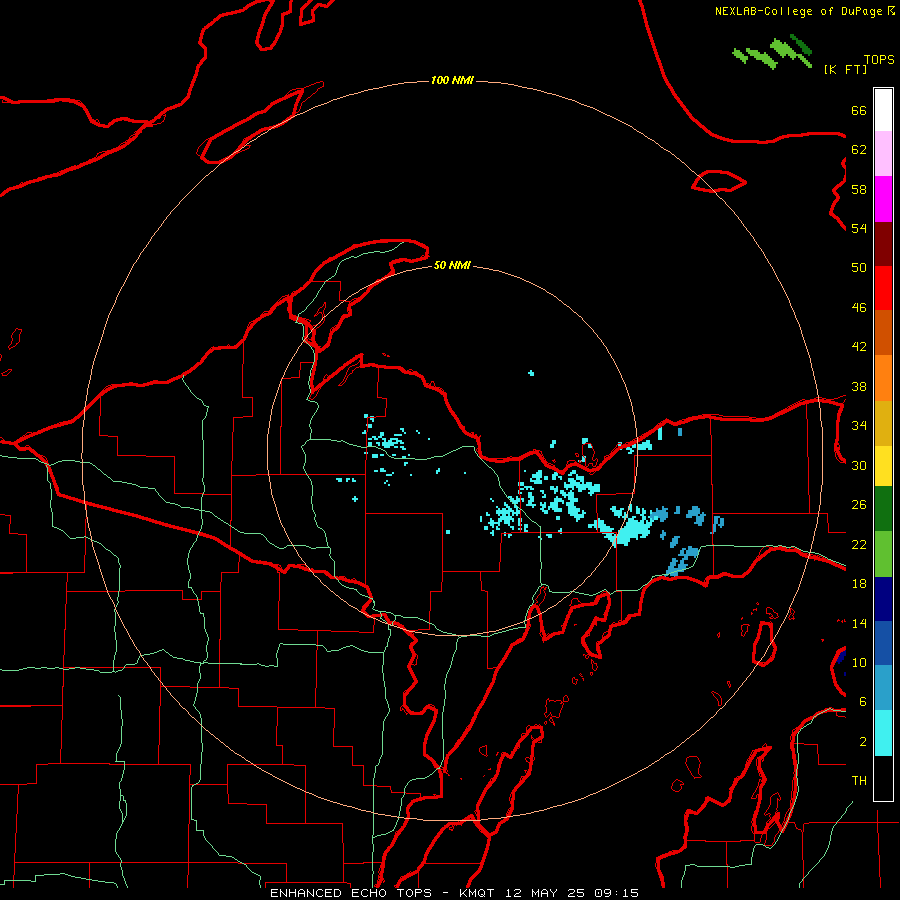
Task: Click the legend value "46"
Action: point(859,308)
